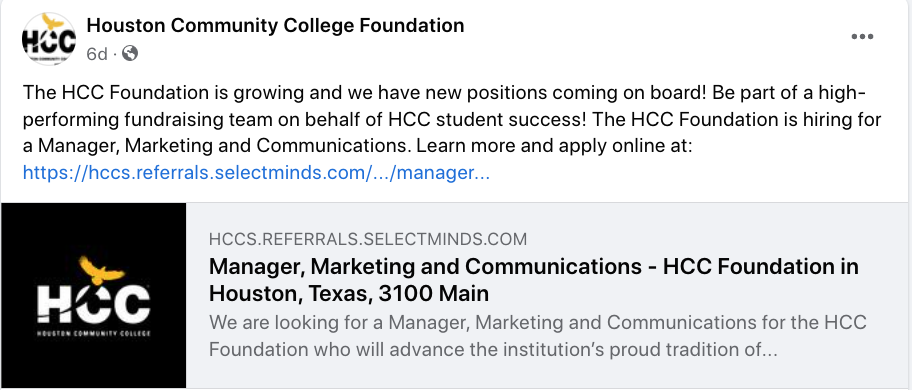Screen dimensions: 912x390
Task: Open the three-dot post options menu
Action: coord(862,37)
